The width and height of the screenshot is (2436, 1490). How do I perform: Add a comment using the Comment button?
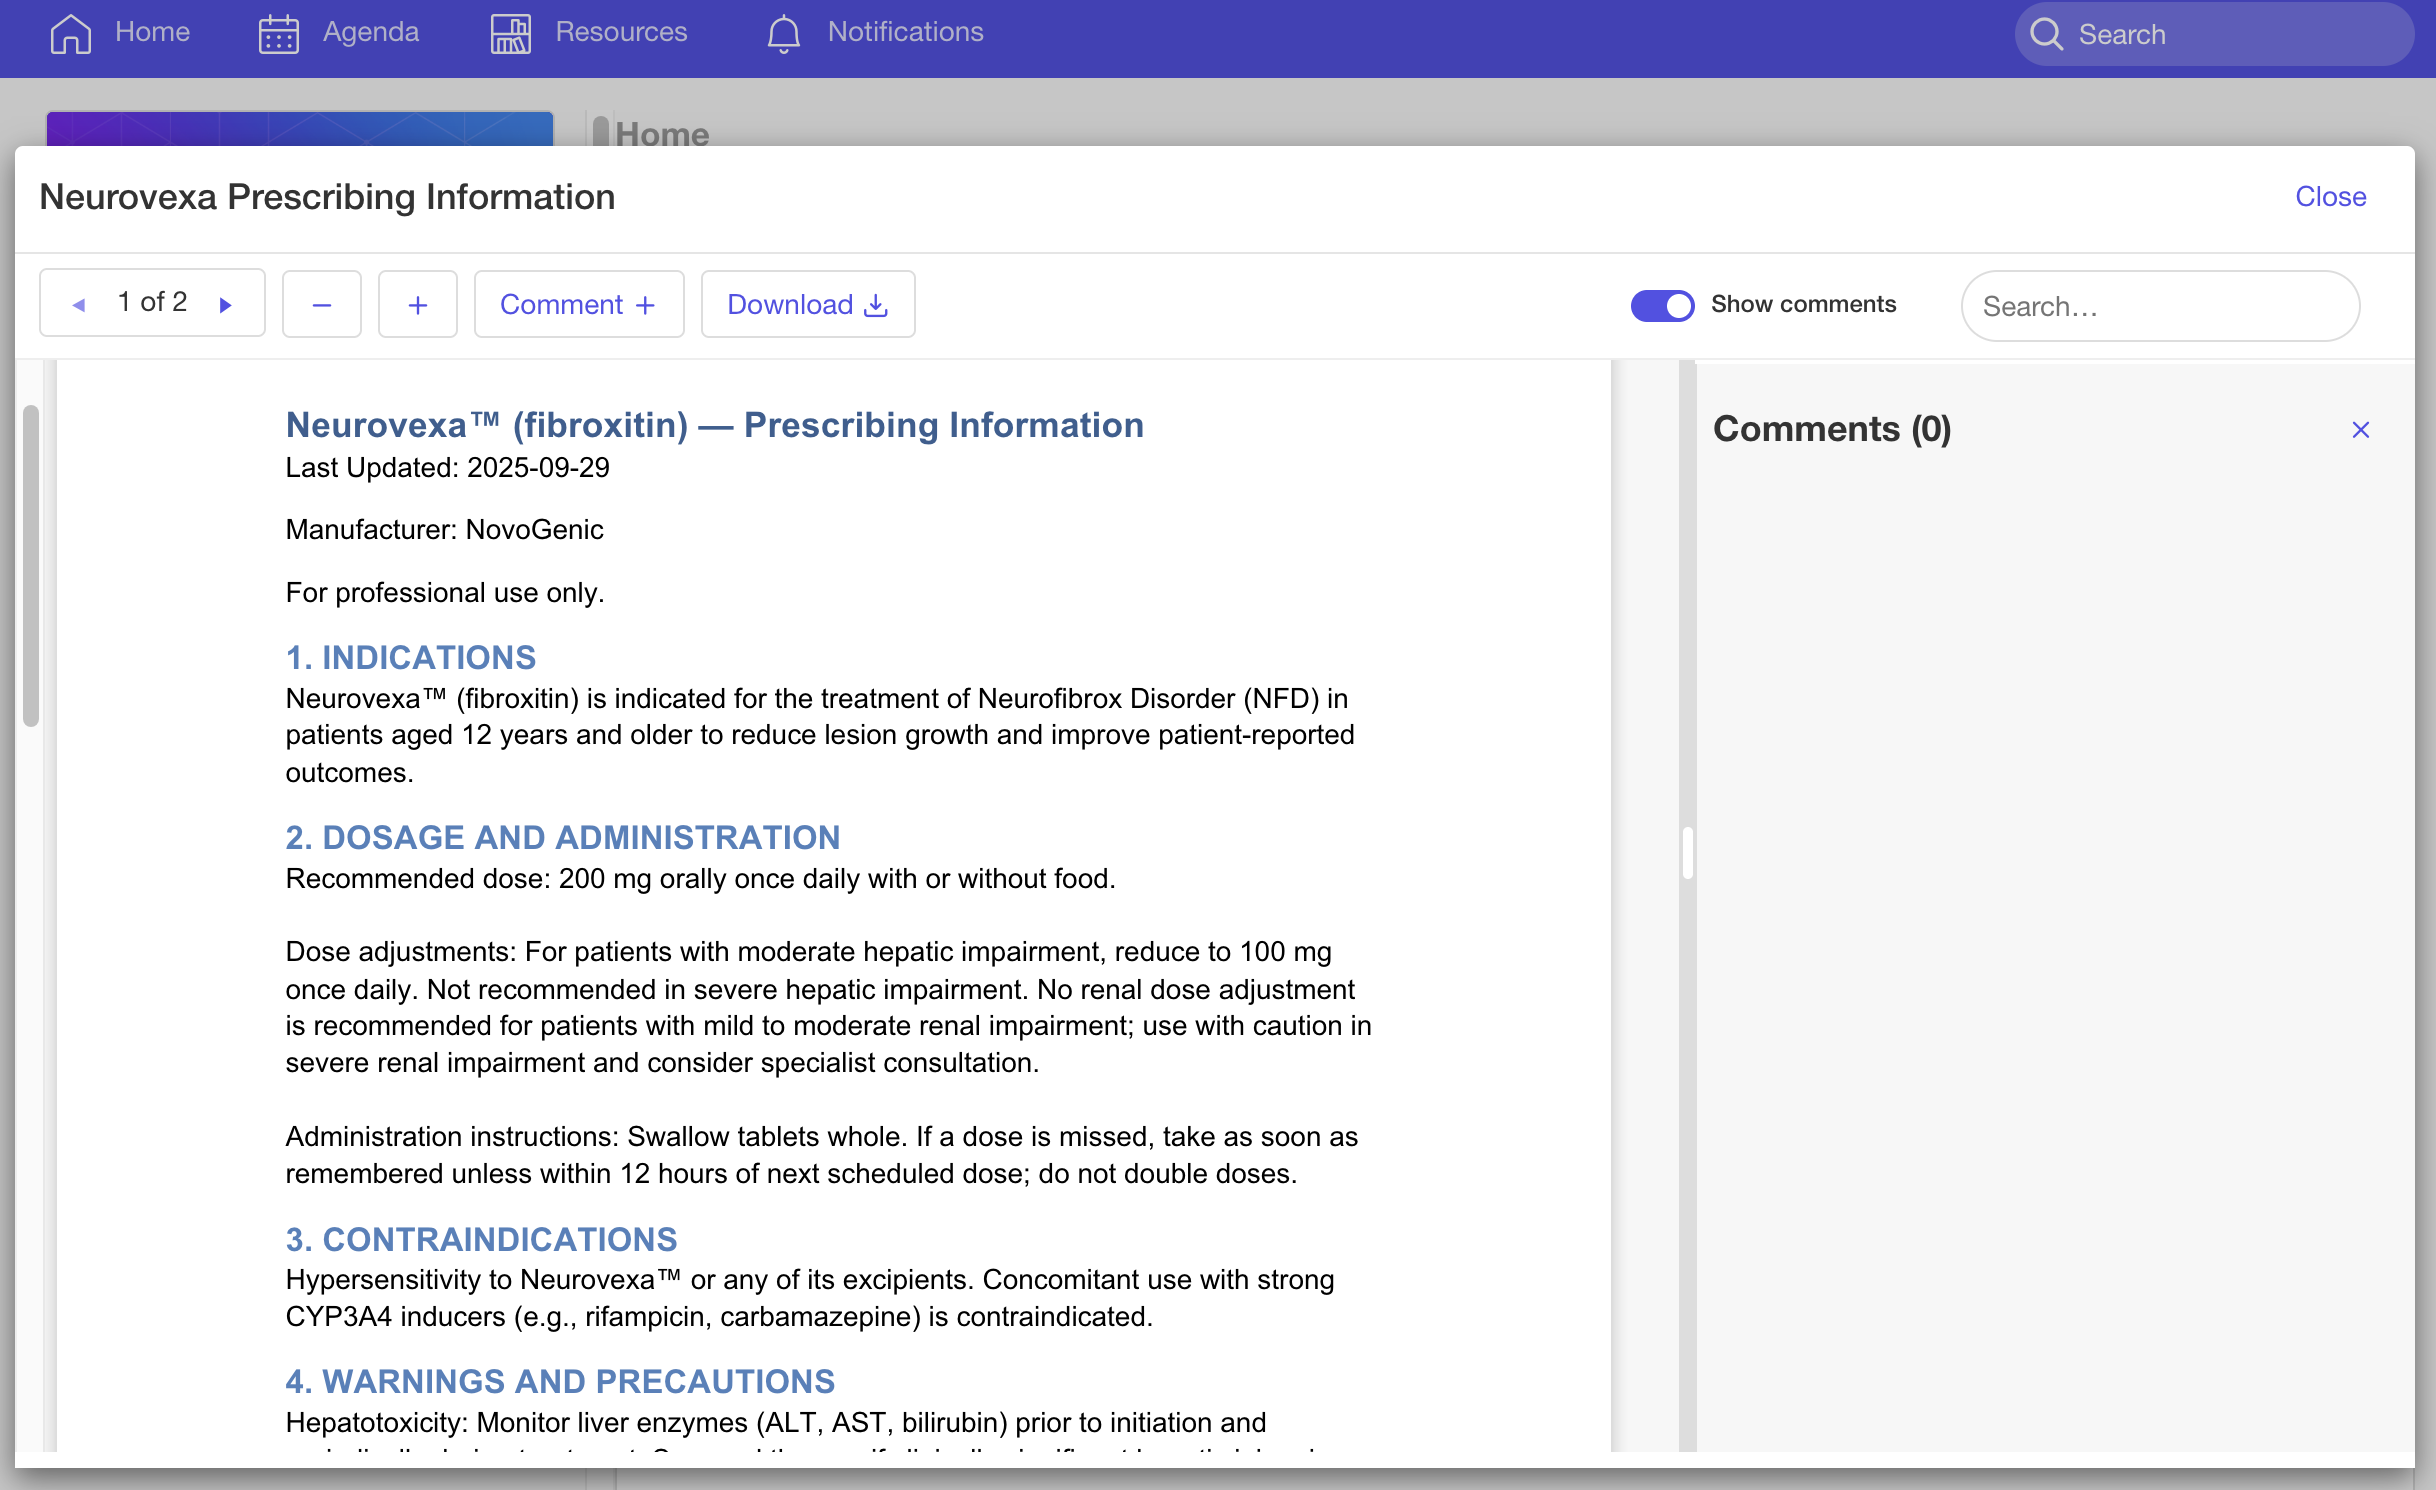click(x=579, y=304)
